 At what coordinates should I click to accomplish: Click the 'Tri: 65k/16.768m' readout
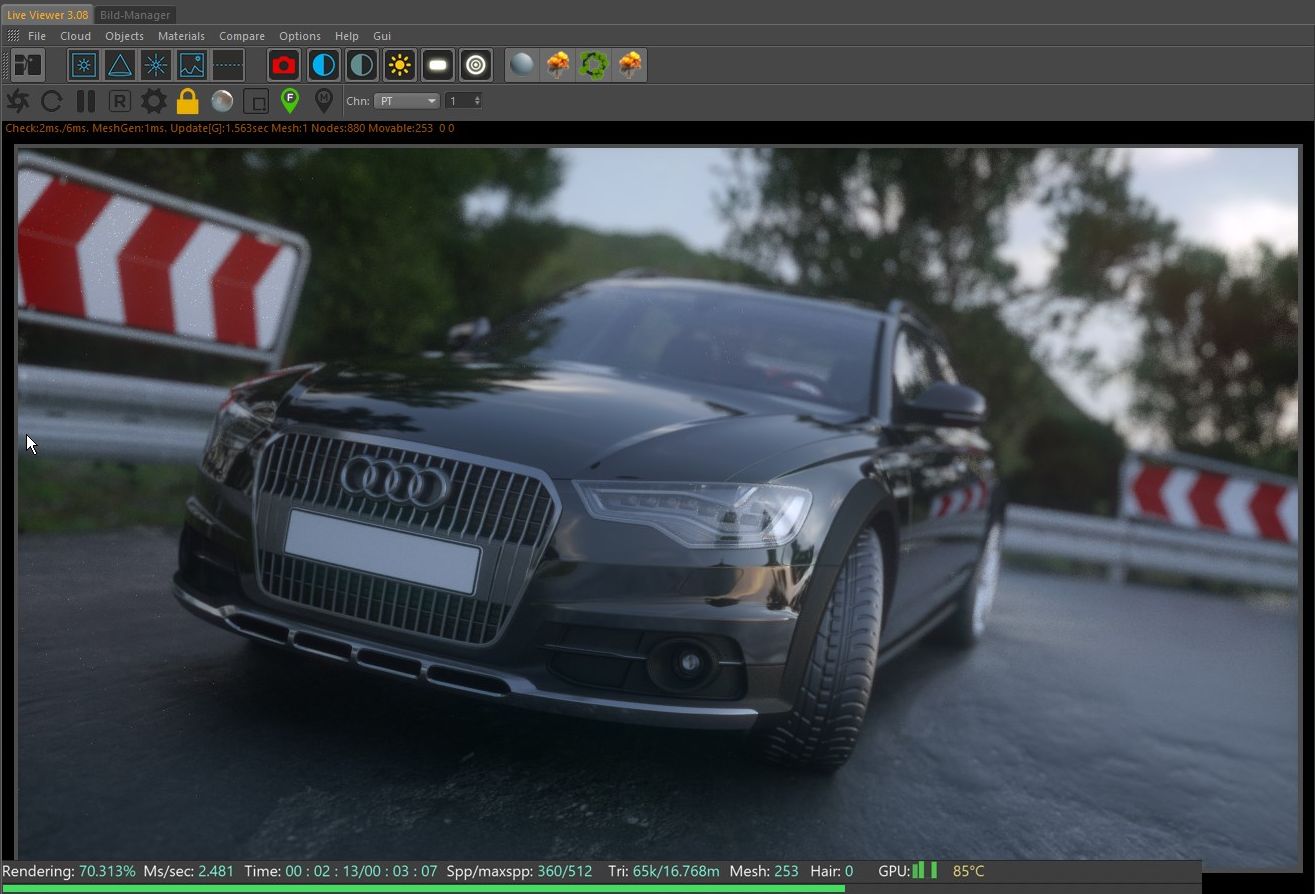point(663,871)
